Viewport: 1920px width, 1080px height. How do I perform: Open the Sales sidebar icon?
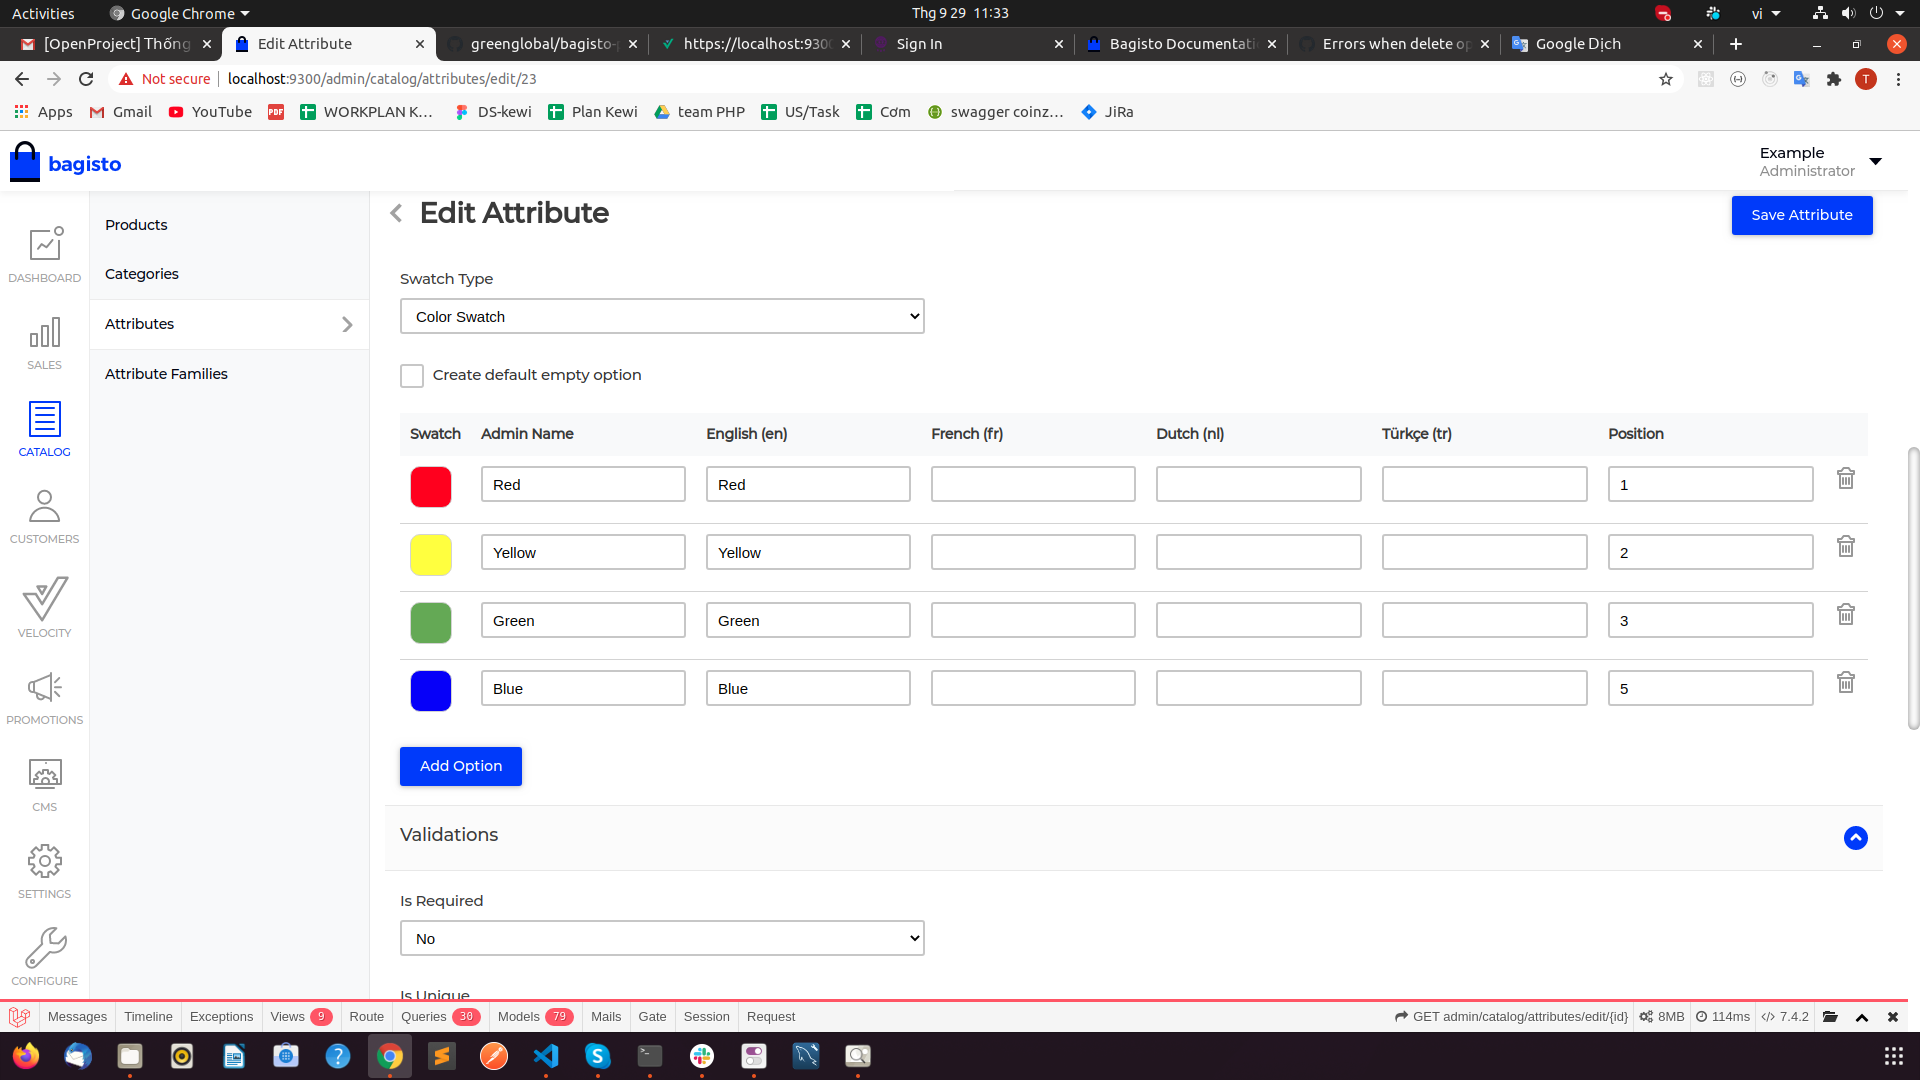[45, 343]
